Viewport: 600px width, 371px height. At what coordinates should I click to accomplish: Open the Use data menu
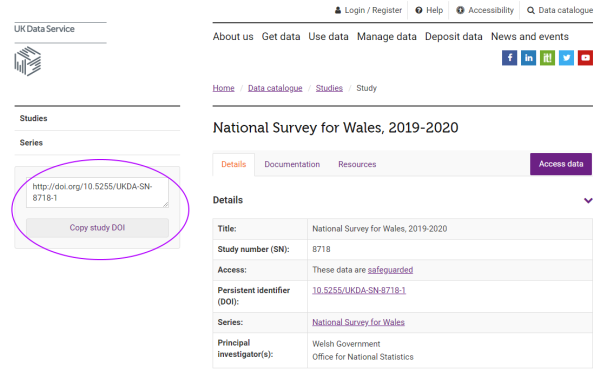(328, 37)
